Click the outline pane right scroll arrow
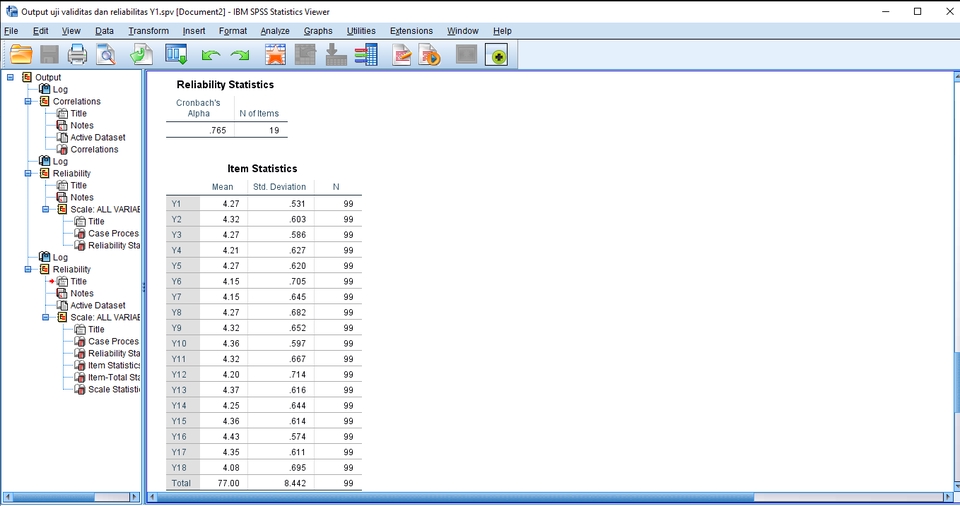This screenshot has width=960, height=506. (x=135, y=497)
